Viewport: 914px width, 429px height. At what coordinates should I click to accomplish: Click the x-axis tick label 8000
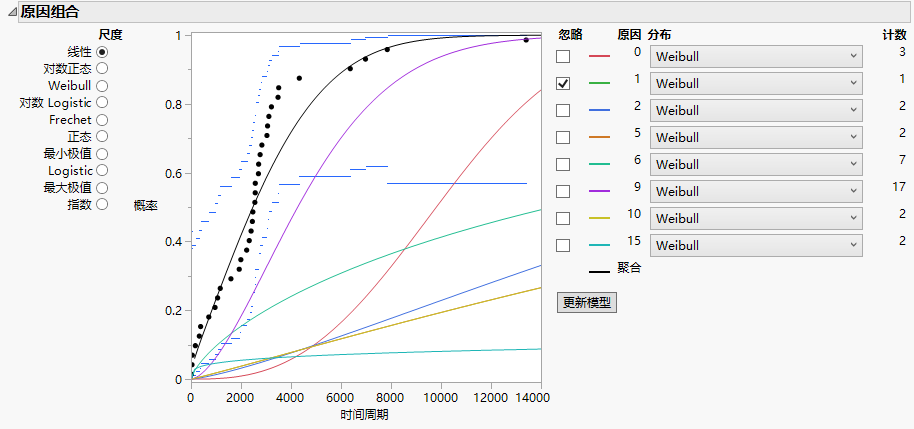[391, 398]
